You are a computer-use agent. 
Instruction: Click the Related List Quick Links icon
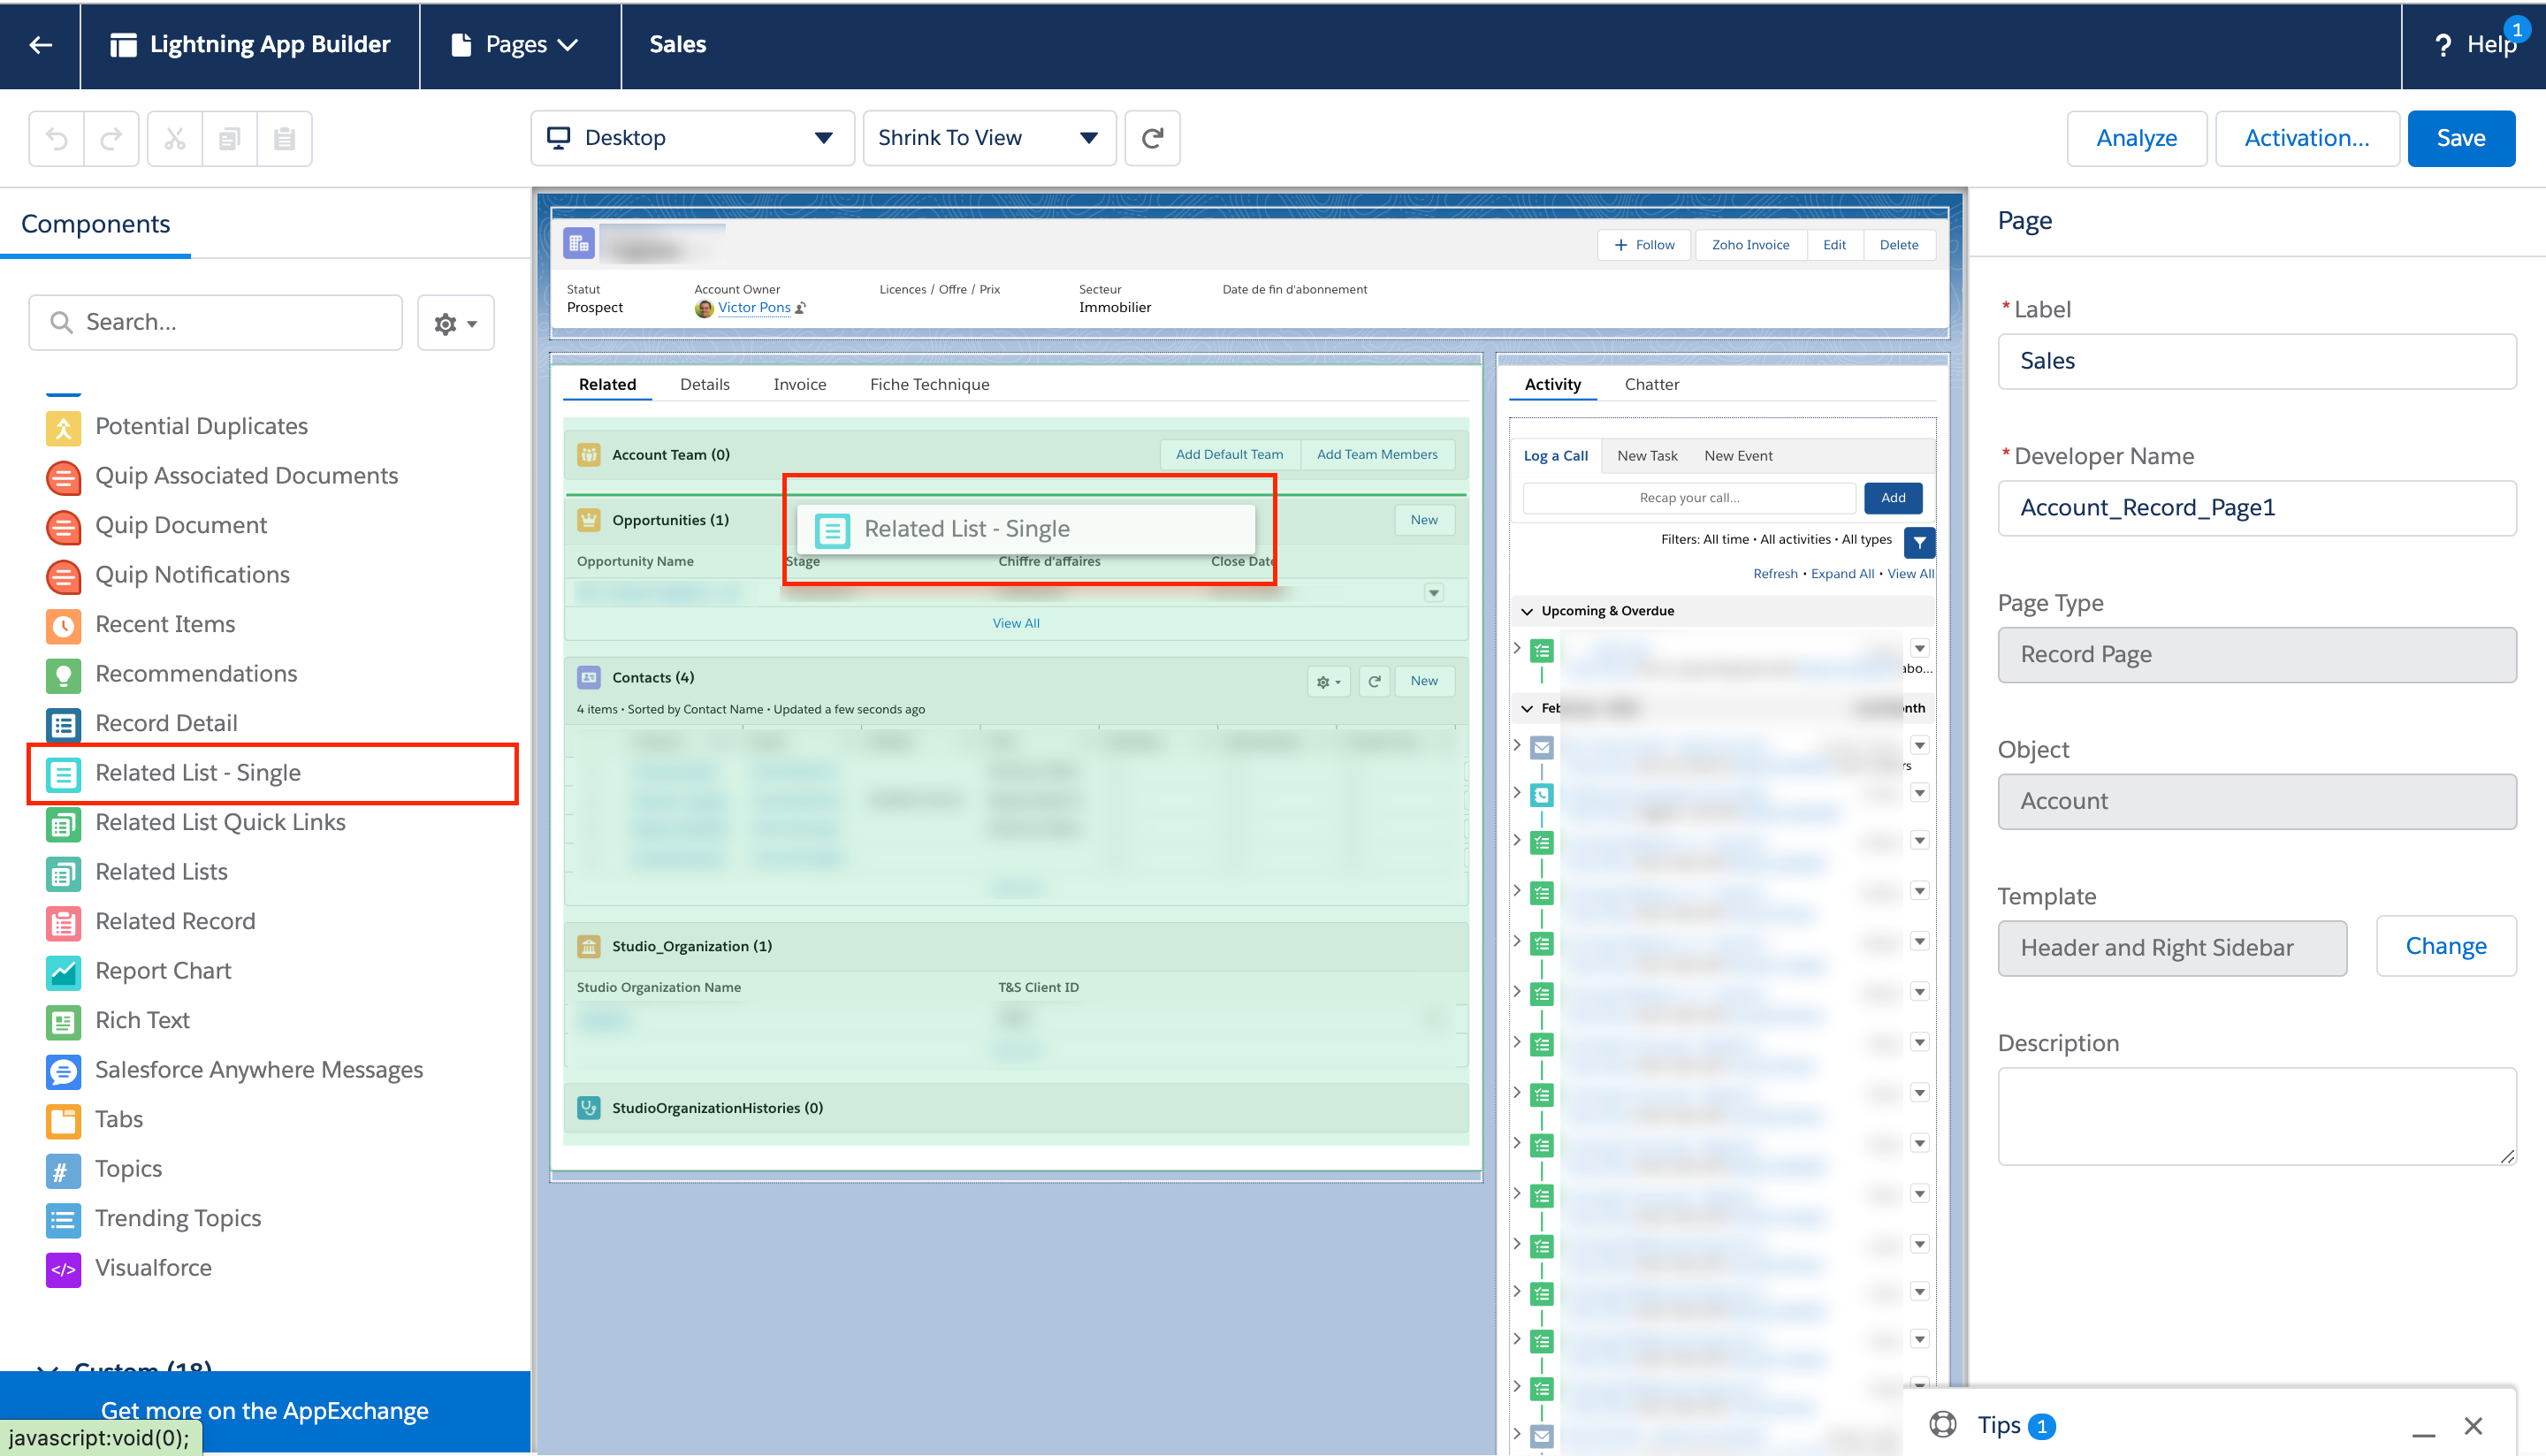[x=63, y=823]
